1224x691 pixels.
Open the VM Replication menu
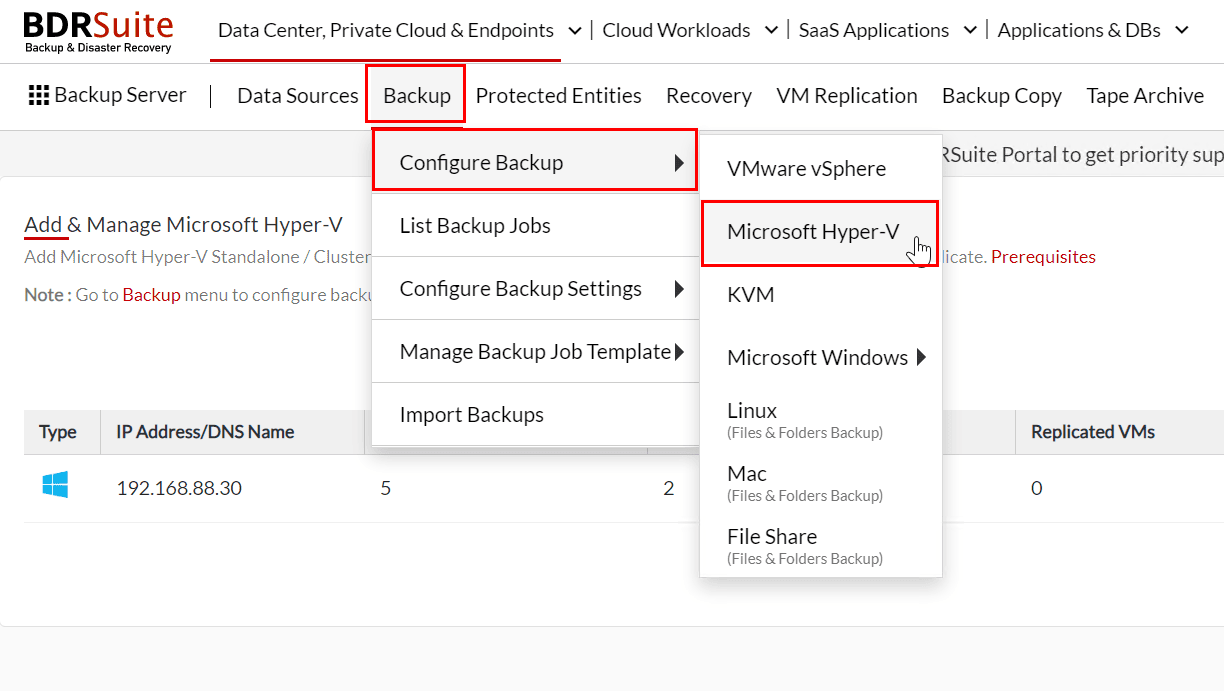(x=847, y=96)
